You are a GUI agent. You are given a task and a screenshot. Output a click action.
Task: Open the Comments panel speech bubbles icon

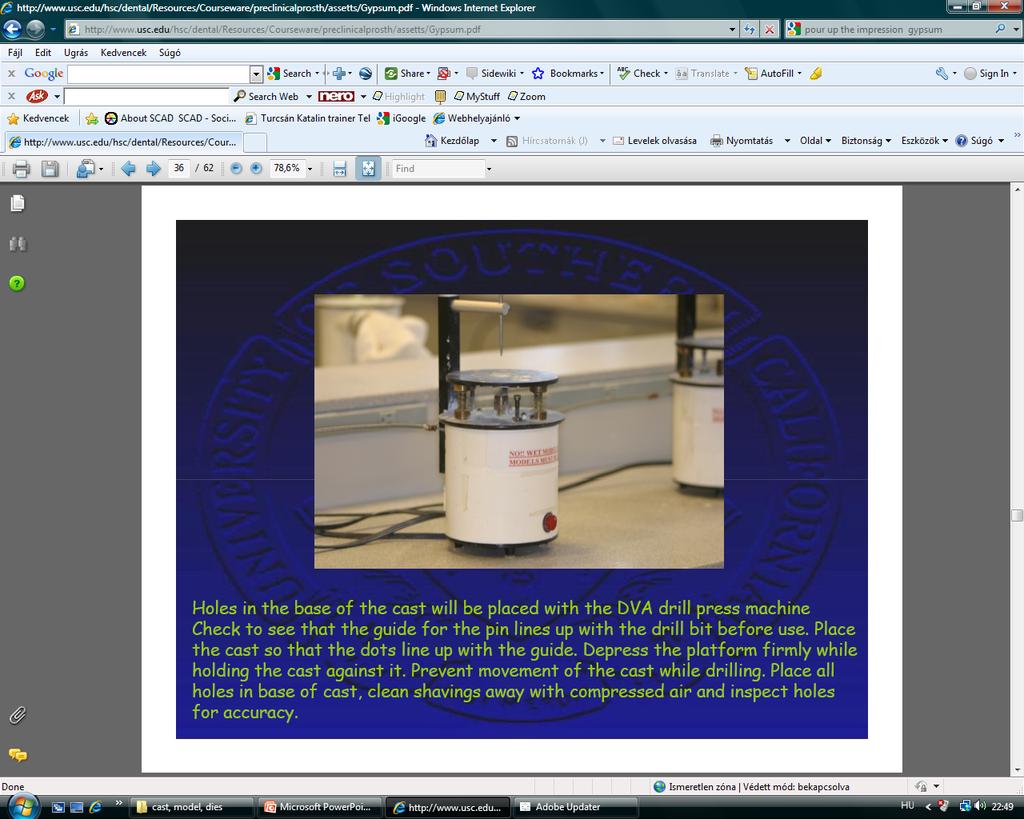pos(18,756)
